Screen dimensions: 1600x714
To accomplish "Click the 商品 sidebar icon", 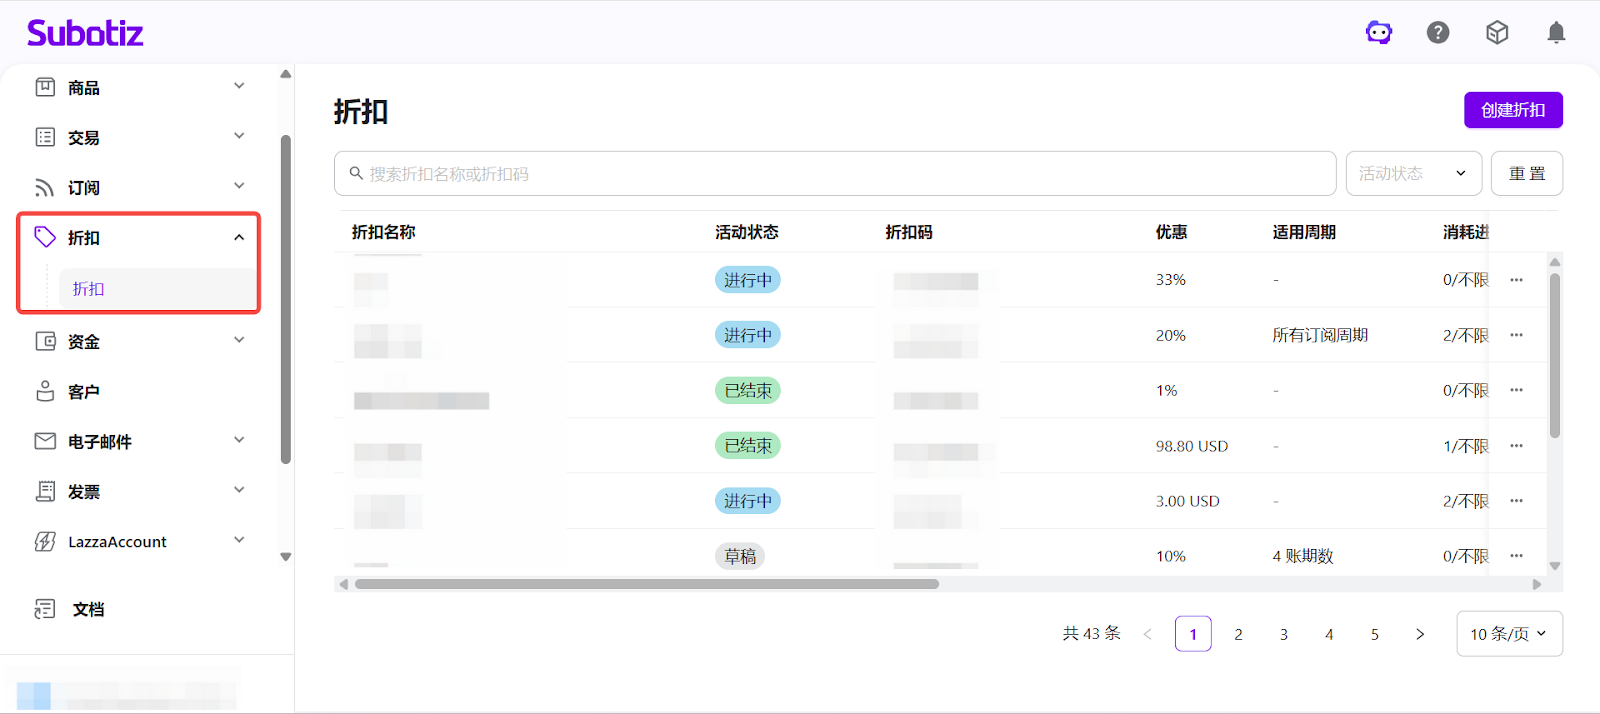I will point(45,87).
